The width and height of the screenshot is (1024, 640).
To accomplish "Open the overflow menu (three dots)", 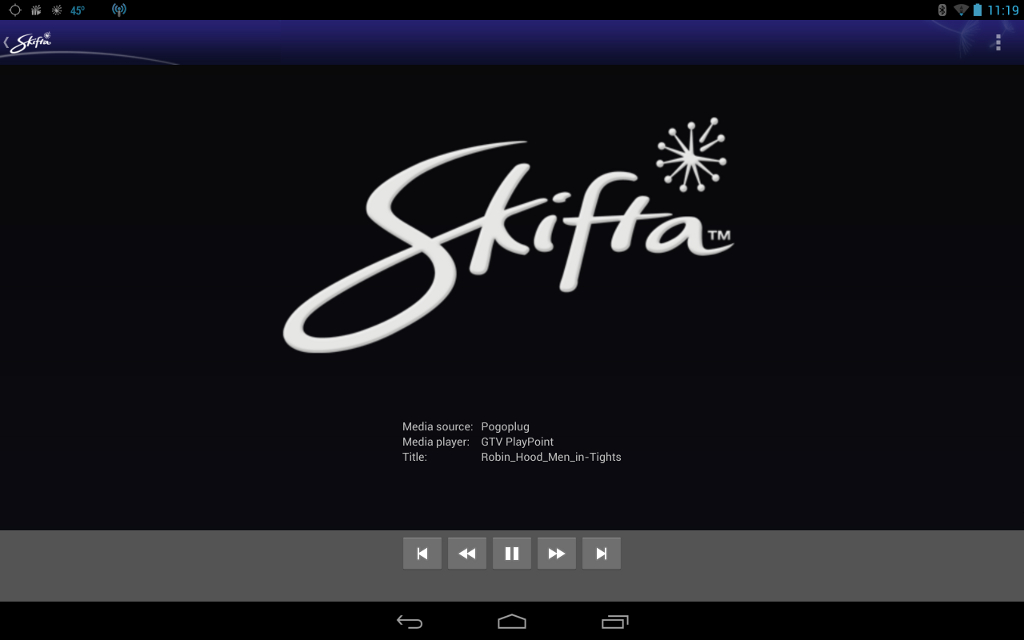I will pos(998,42).
